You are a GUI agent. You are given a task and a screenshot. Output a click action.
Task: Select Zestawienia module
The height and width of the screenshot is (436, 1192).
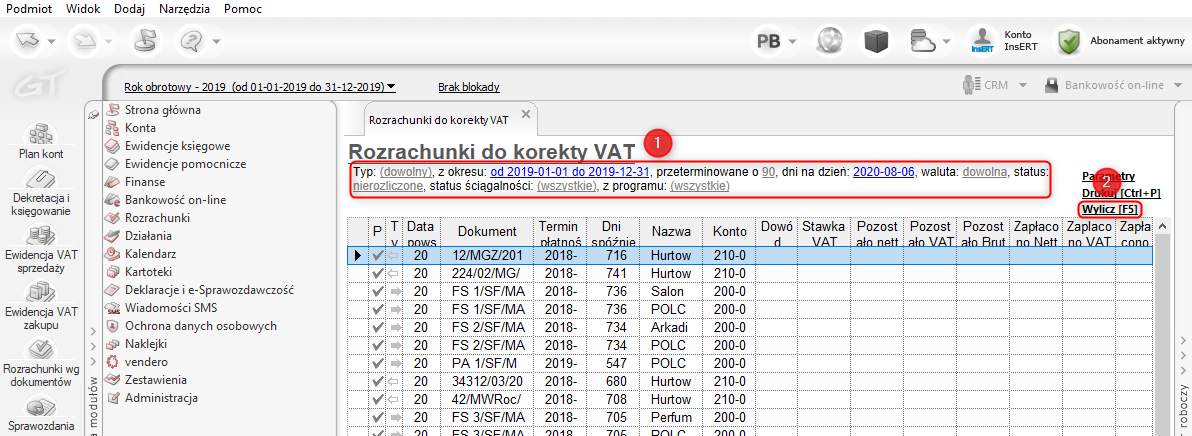tap(156, 380)
